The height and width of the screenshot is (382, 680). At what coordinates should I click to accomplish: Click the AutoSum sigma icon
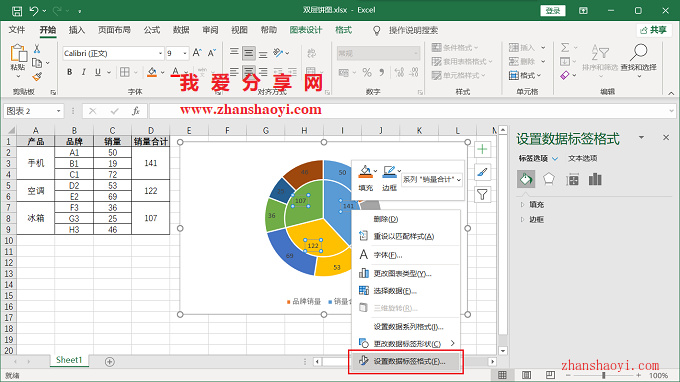(x=565, y=47)
